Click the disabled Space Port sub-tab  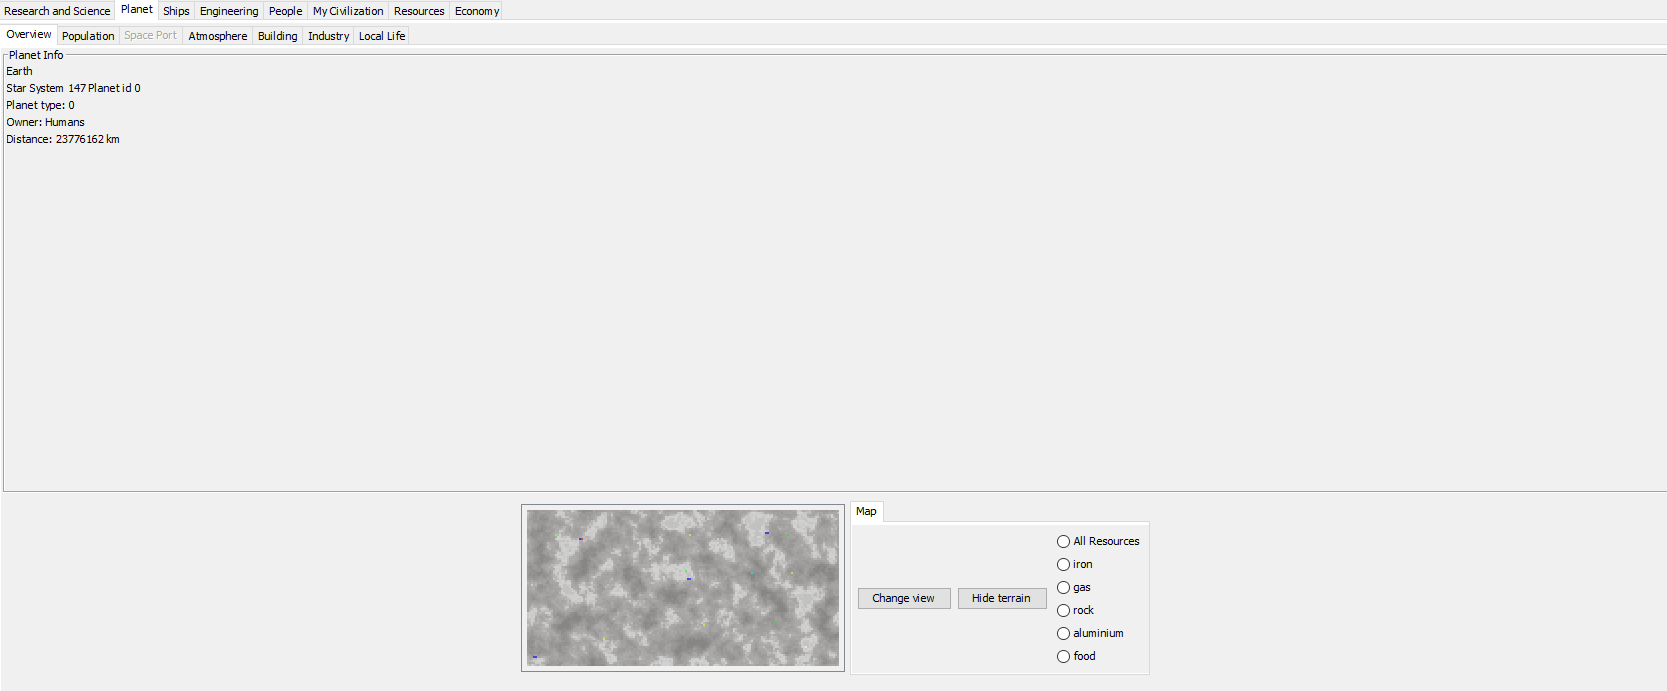[x=150, y=36]
